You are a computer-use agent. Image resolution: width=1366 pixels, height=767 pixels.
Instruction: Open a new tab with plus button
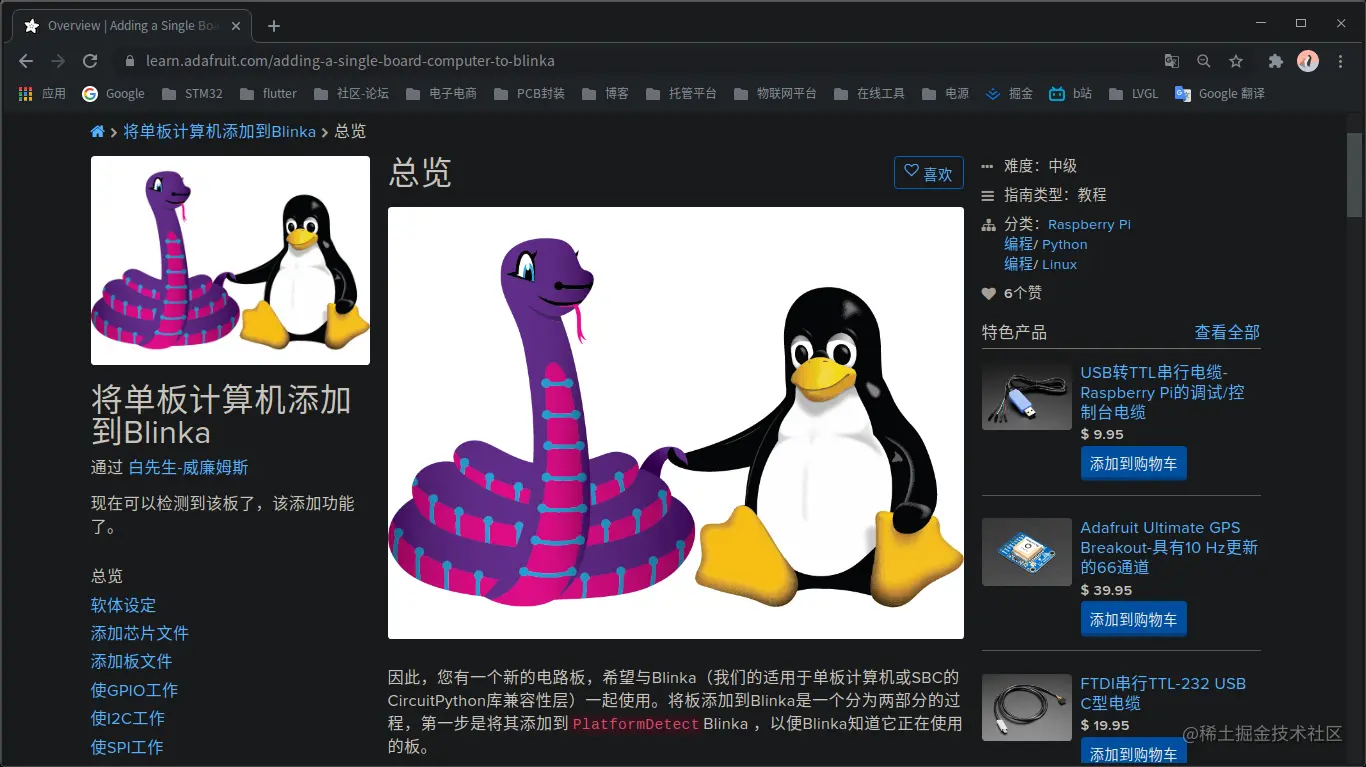click(274, 26)
